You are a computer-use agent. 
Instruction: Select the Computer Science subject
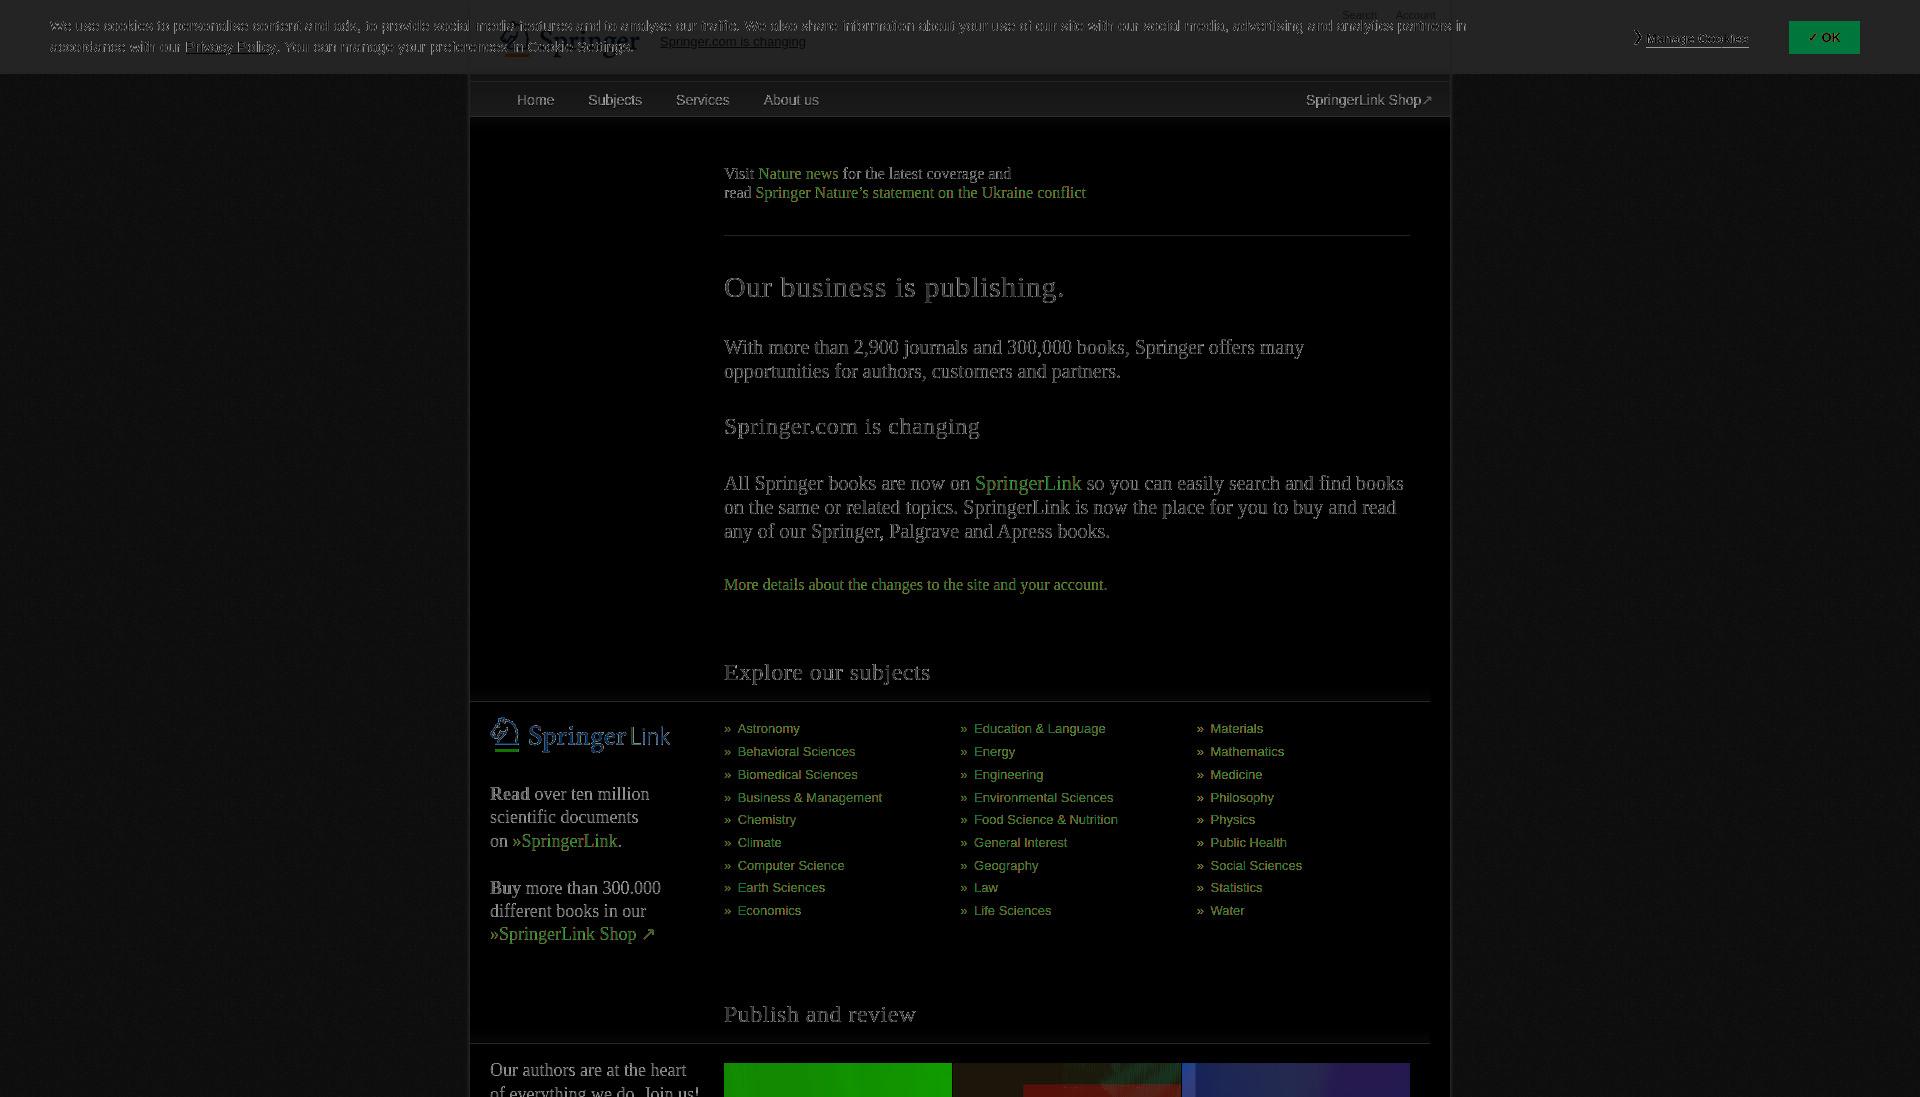pyautogui.click(x=790, y=866)
